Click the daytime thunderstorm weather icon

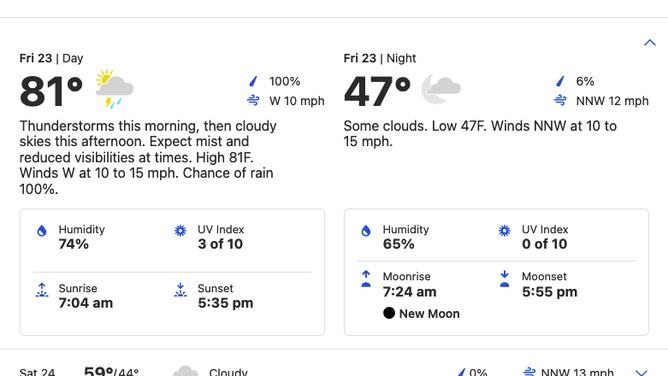[114, 89]
